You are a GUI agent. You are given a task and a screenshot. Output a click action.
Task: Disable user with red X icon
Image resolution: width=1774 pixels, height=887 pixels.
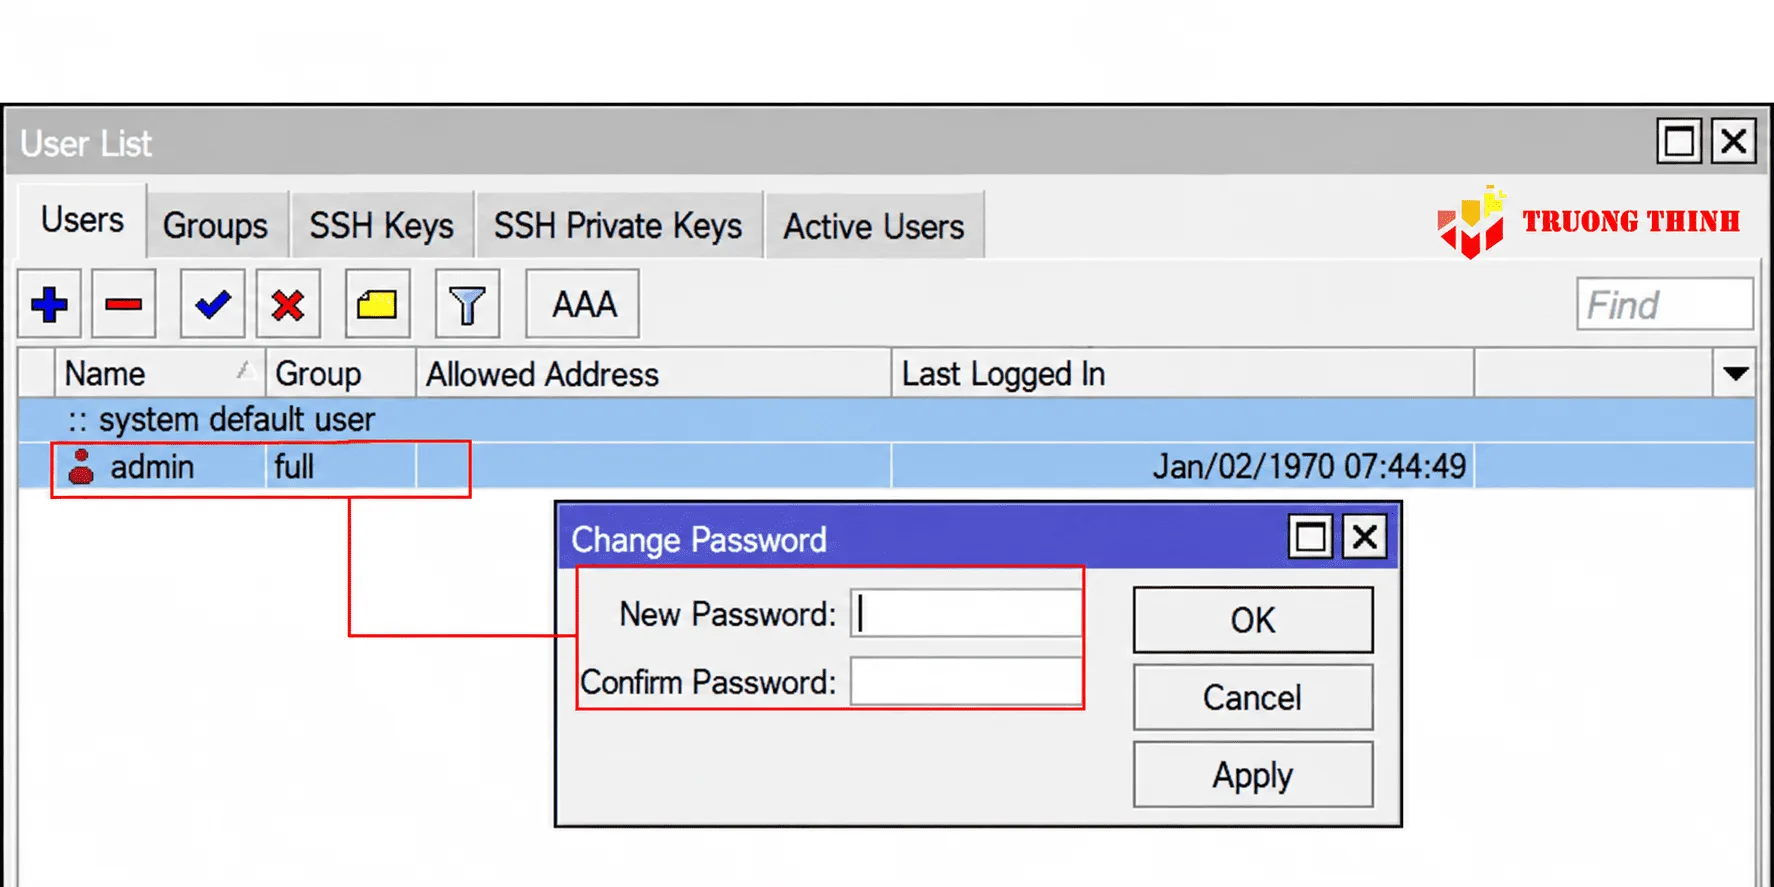click(288, 304)
